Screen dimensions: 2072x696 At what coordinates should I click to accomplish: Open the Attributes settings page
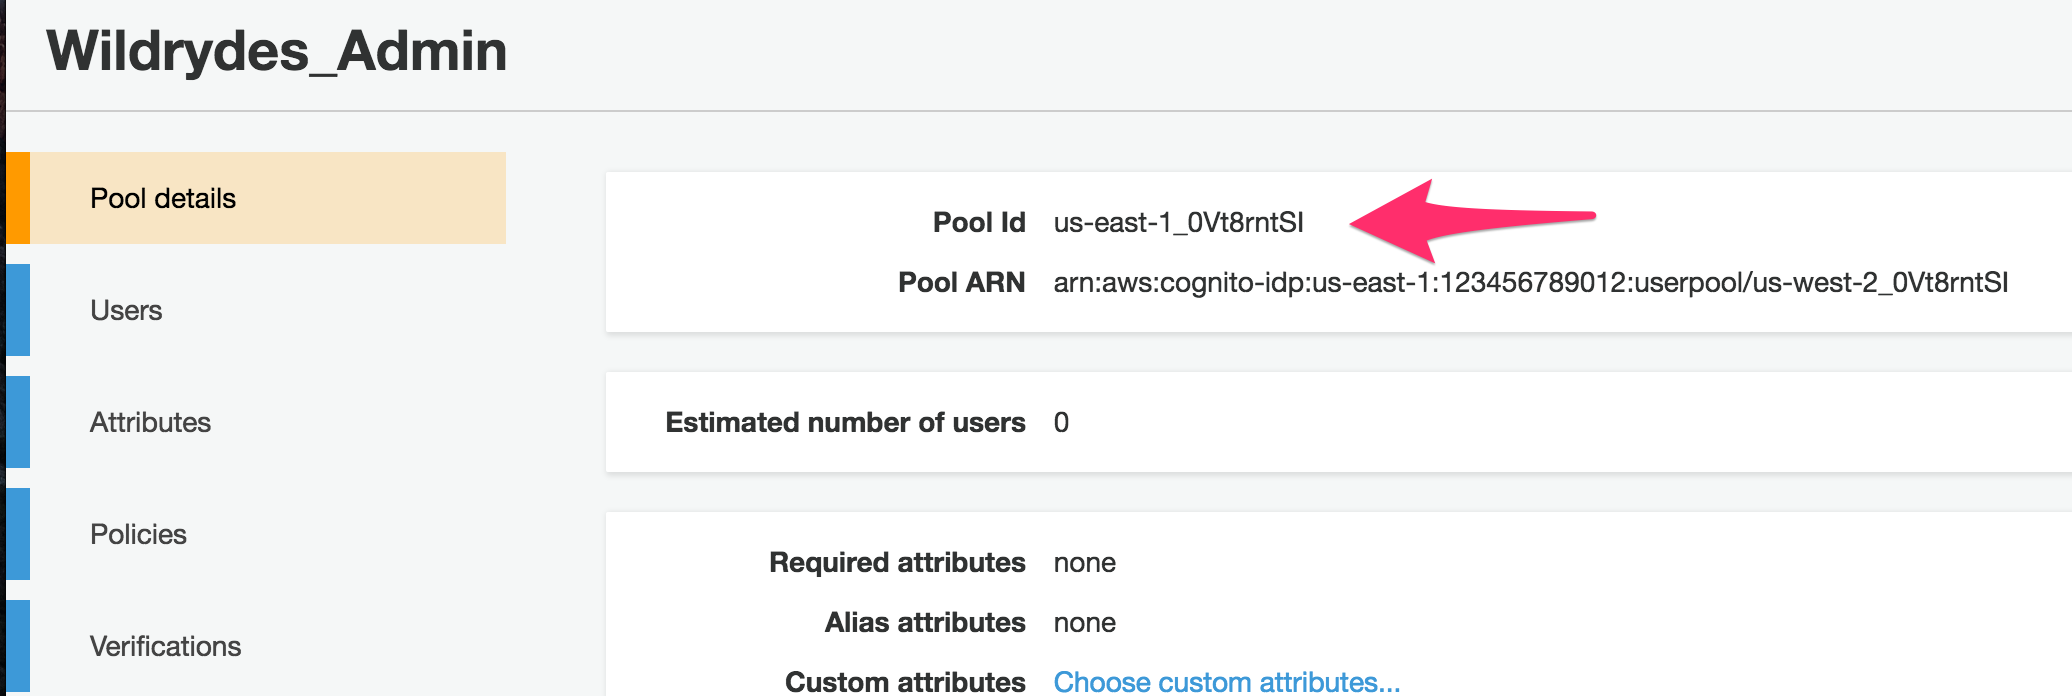[256, 422]
